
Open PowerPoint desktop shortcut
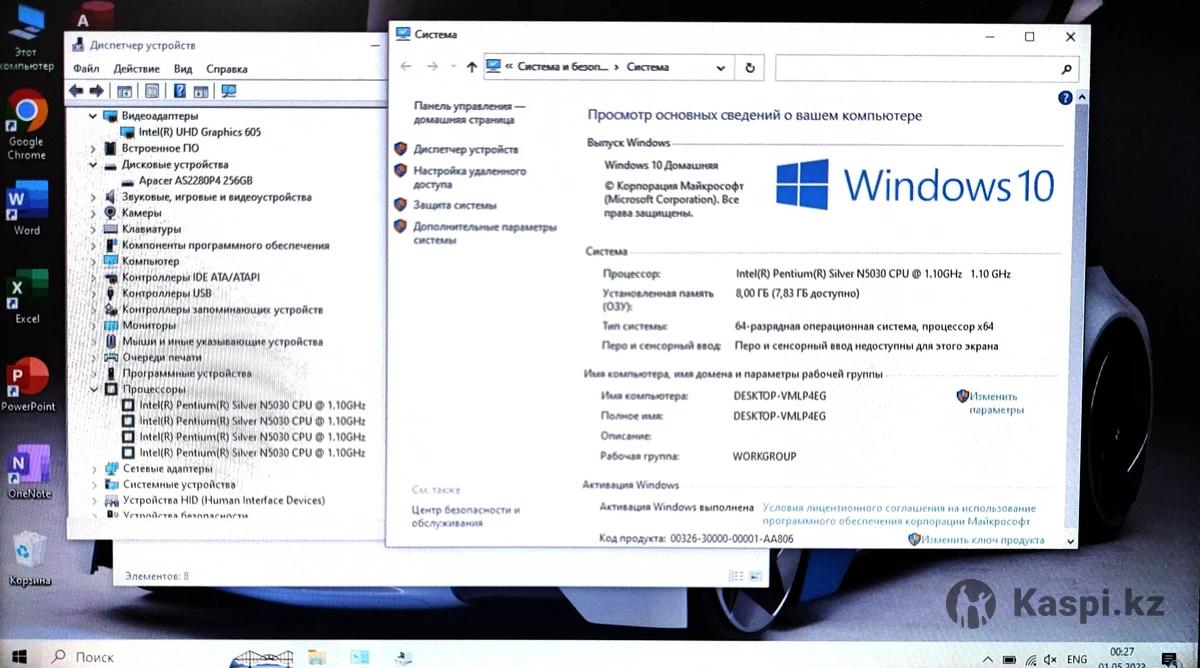[x=28, y=384]
